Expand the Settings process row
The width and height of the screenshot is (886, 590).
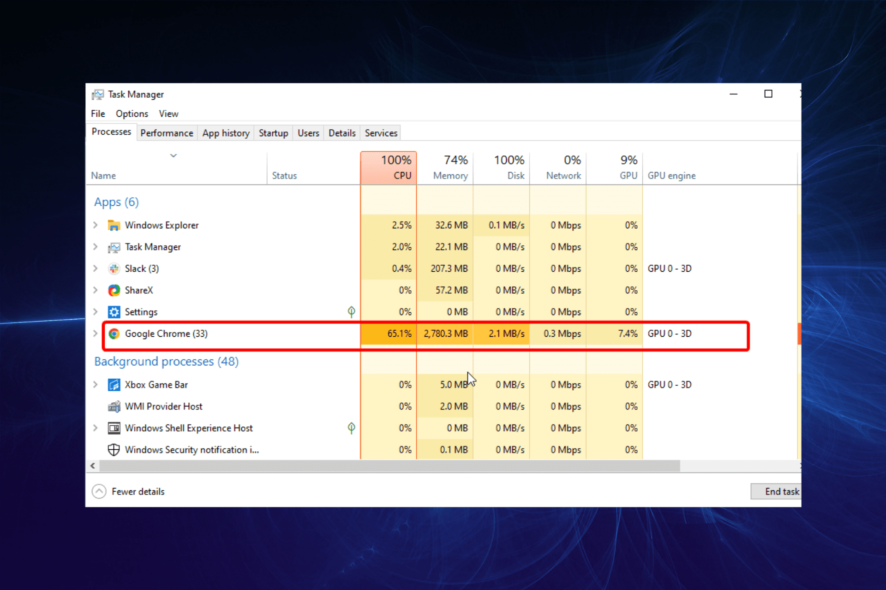tap(95, 311)
